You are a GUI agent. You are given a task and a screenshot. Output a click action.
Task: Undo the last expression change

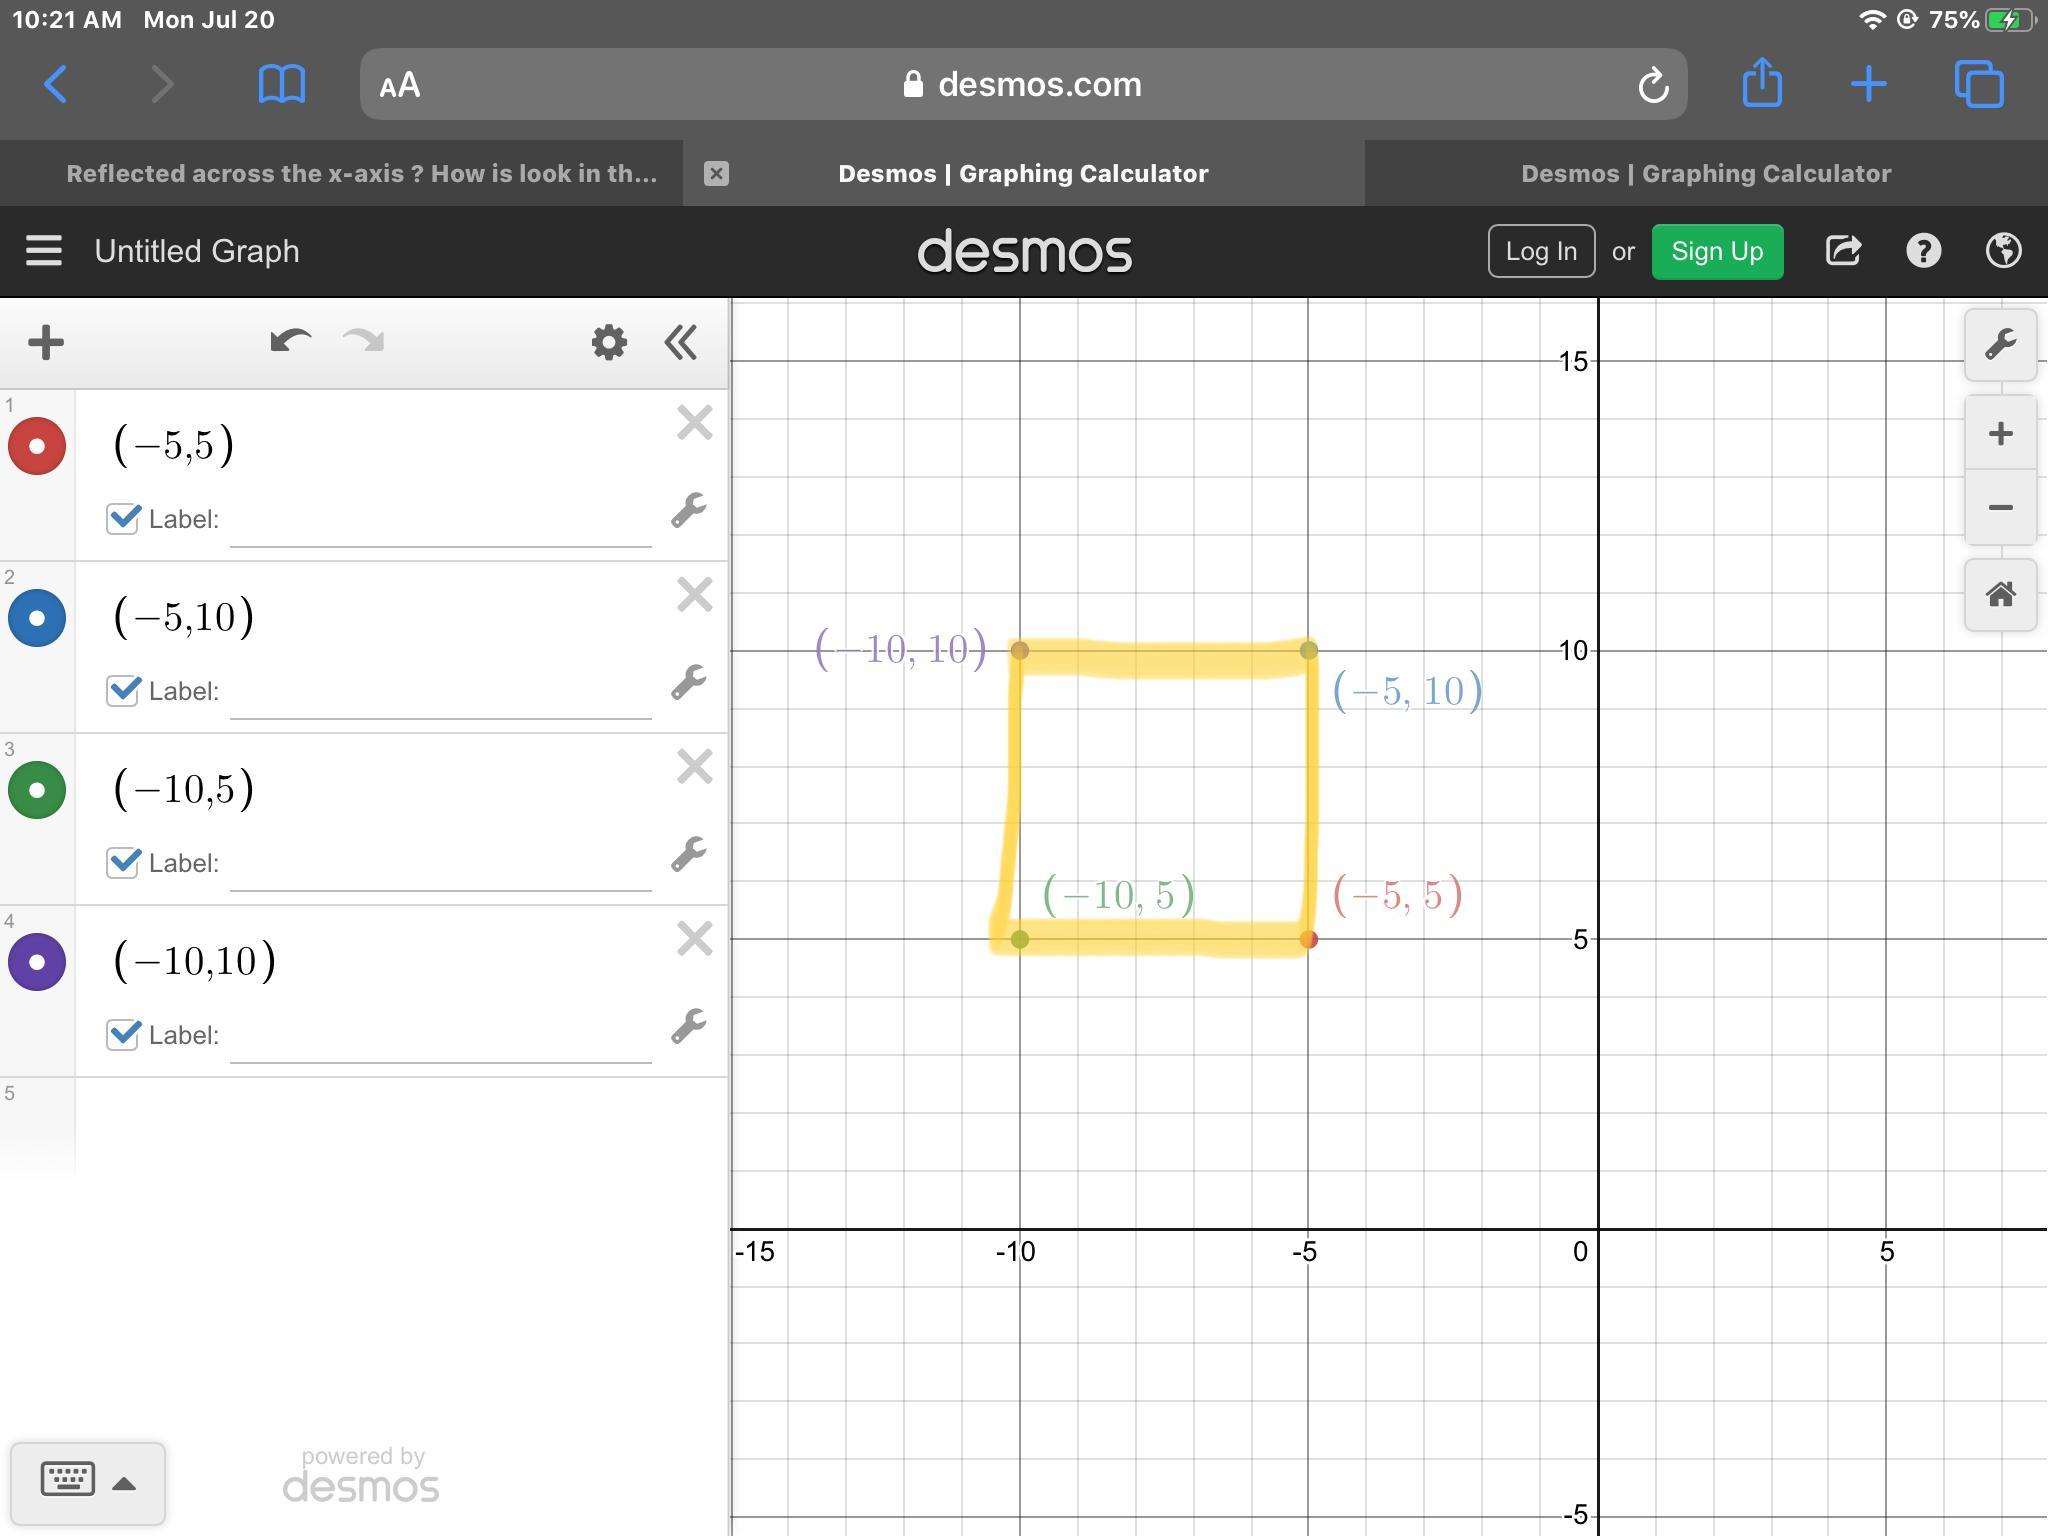290,342
